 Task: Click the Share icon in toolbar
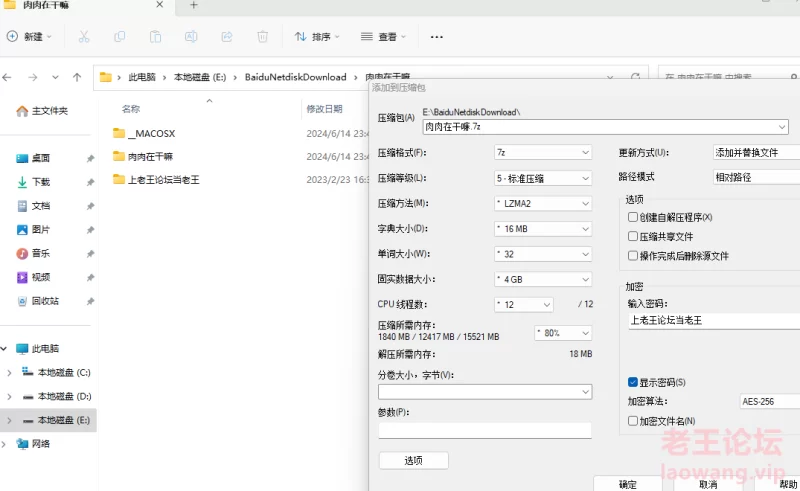pyautogui.click(x=227, y=37)
